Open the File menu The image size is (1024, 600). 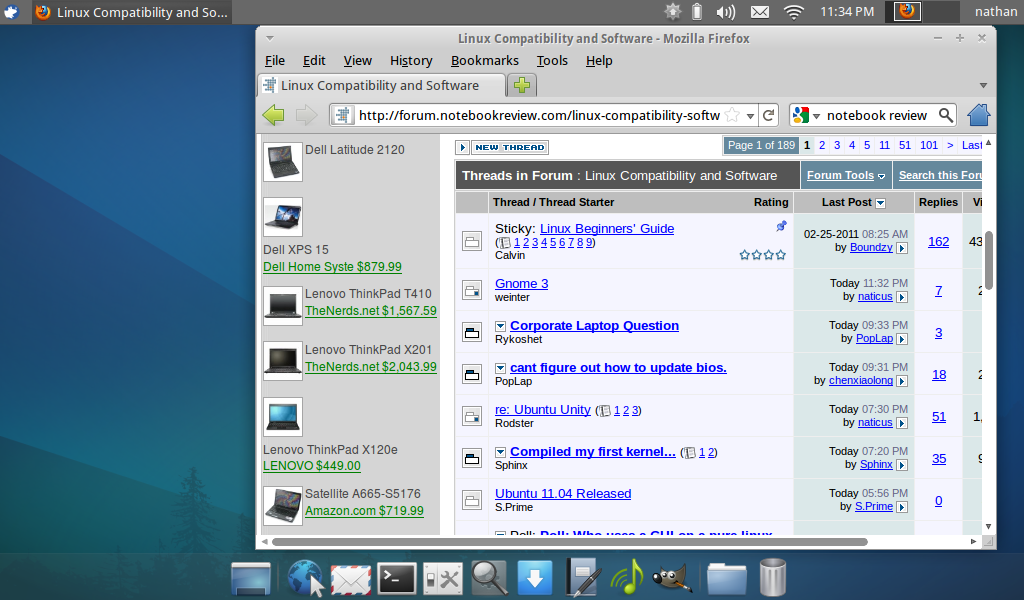pyautogui.click(x=275, y=61)
